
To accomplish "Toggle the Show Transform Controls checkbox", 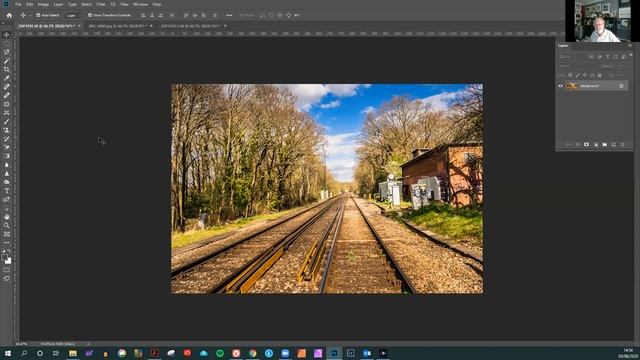I will point(90,15).
